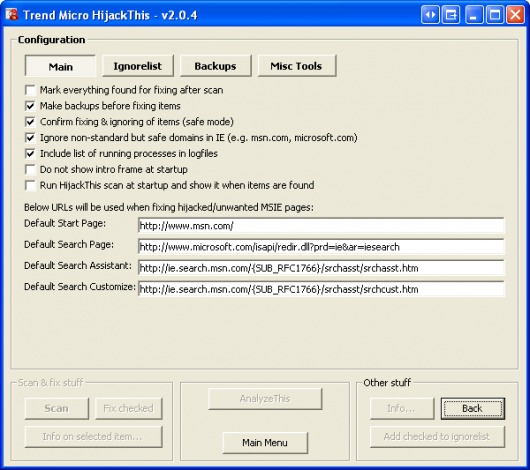
Task: Uncheck Ignore non-standard but safe domains
Action: (x=30, y=138)
